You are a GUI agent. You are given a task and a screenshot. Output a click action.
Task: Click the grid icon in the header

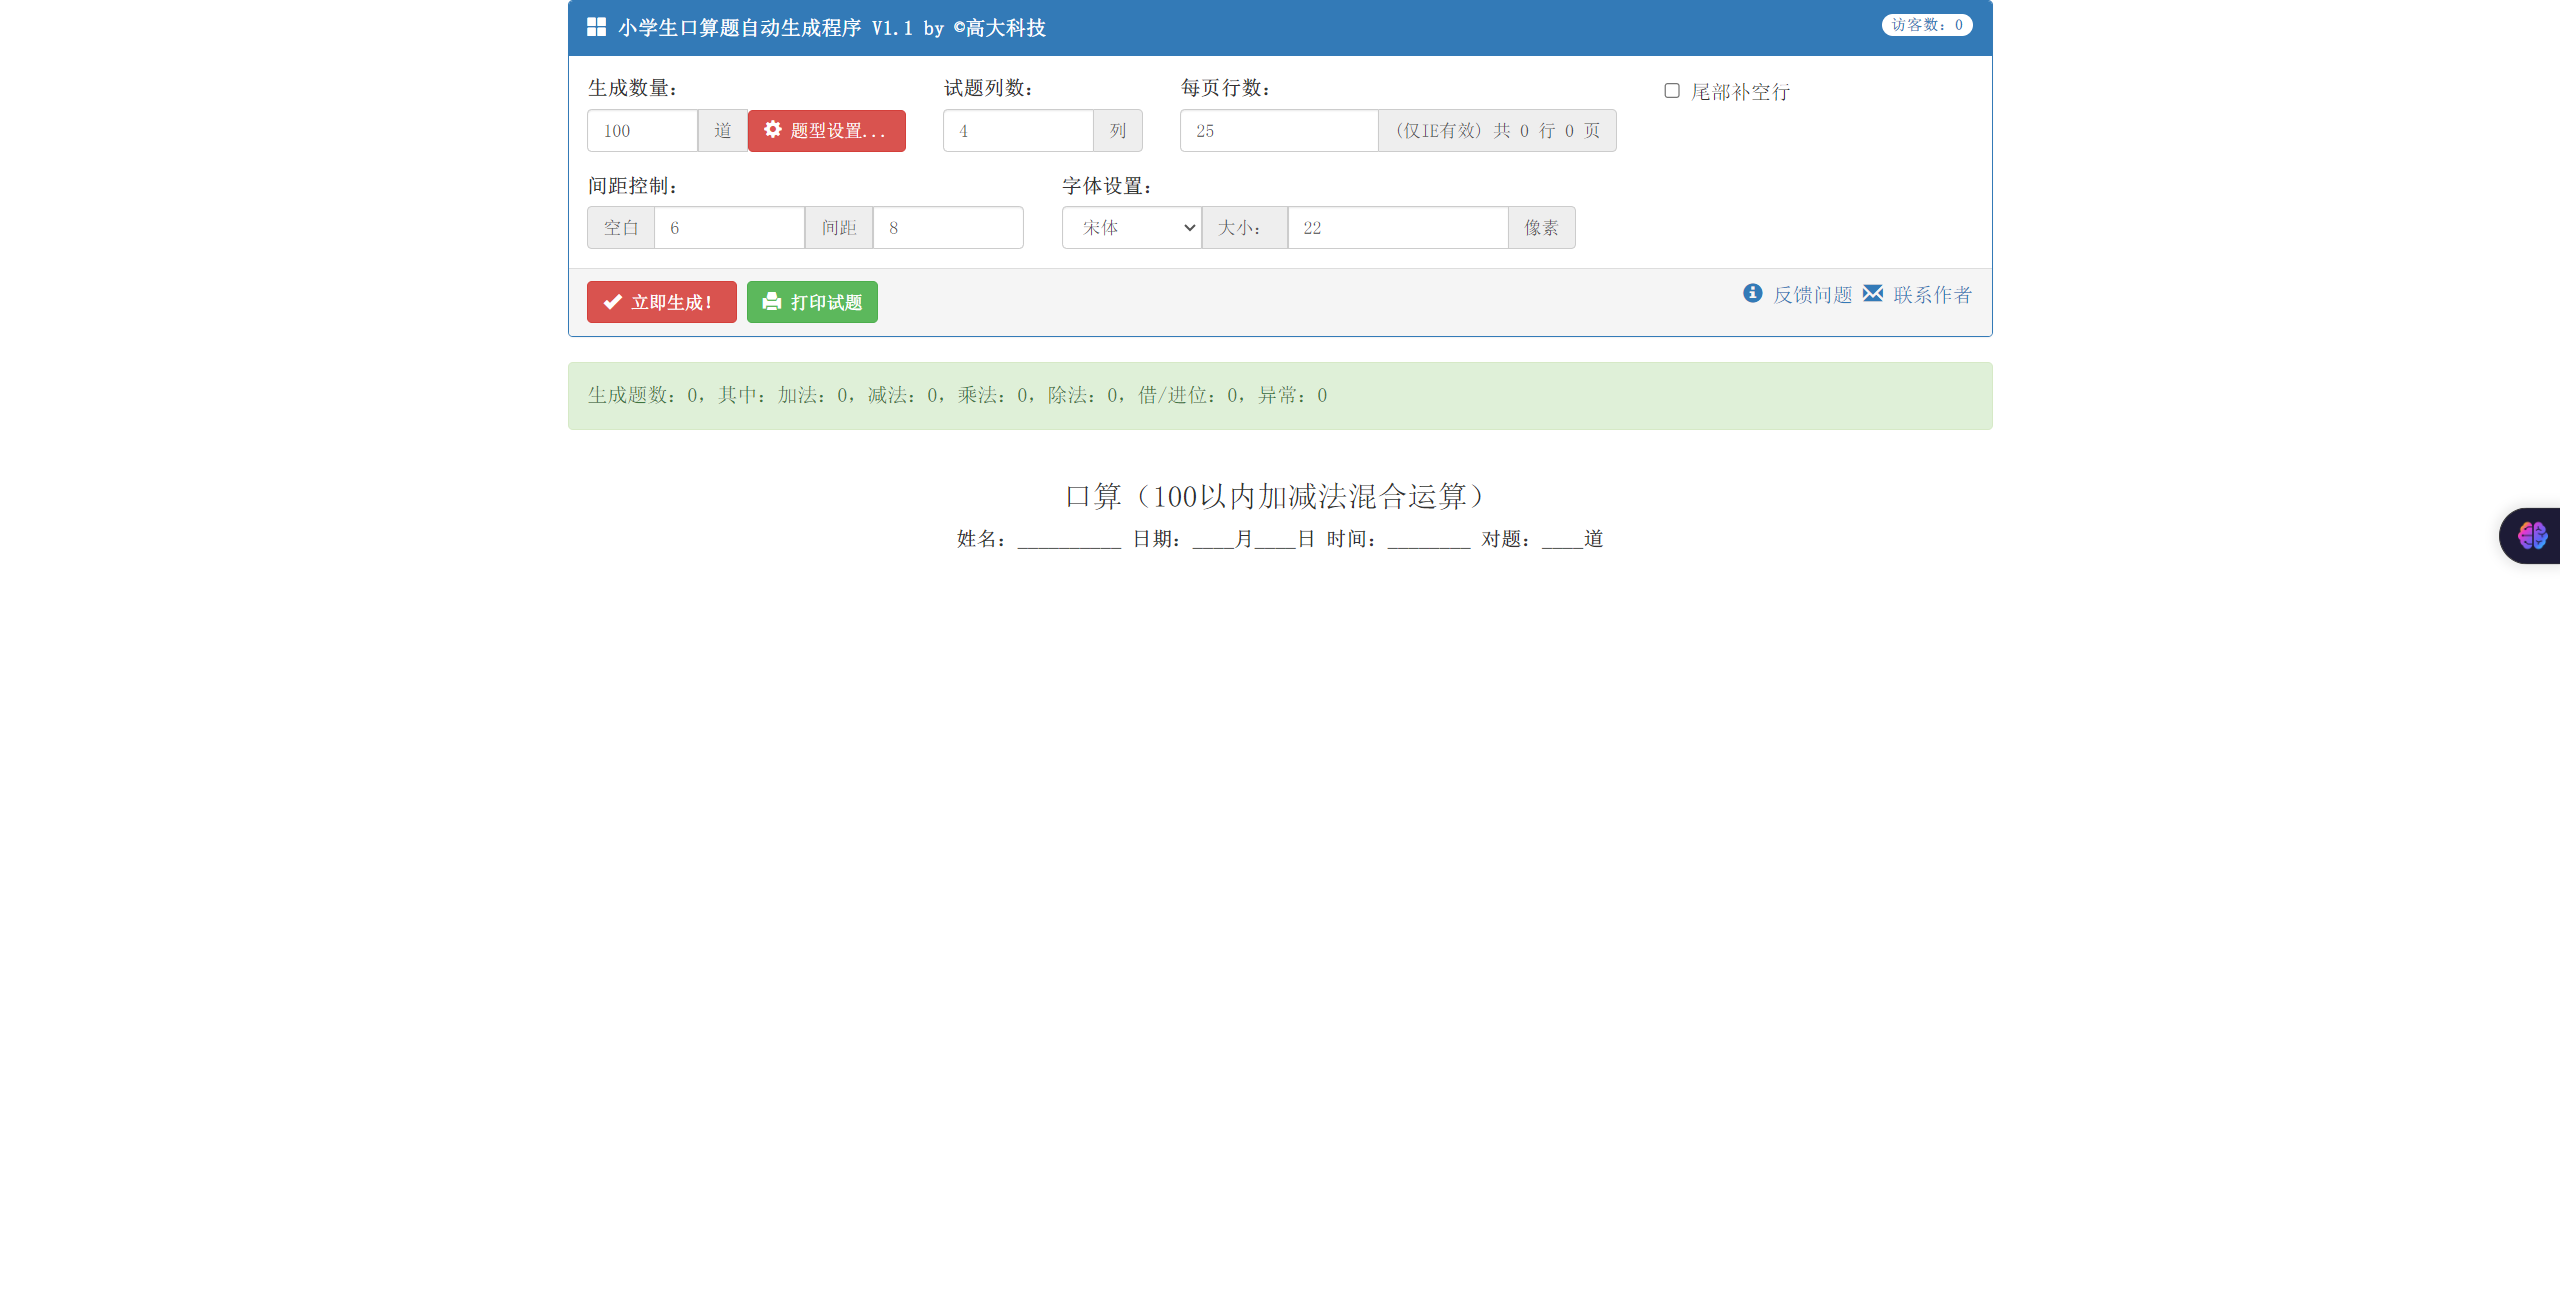point(595,27)
